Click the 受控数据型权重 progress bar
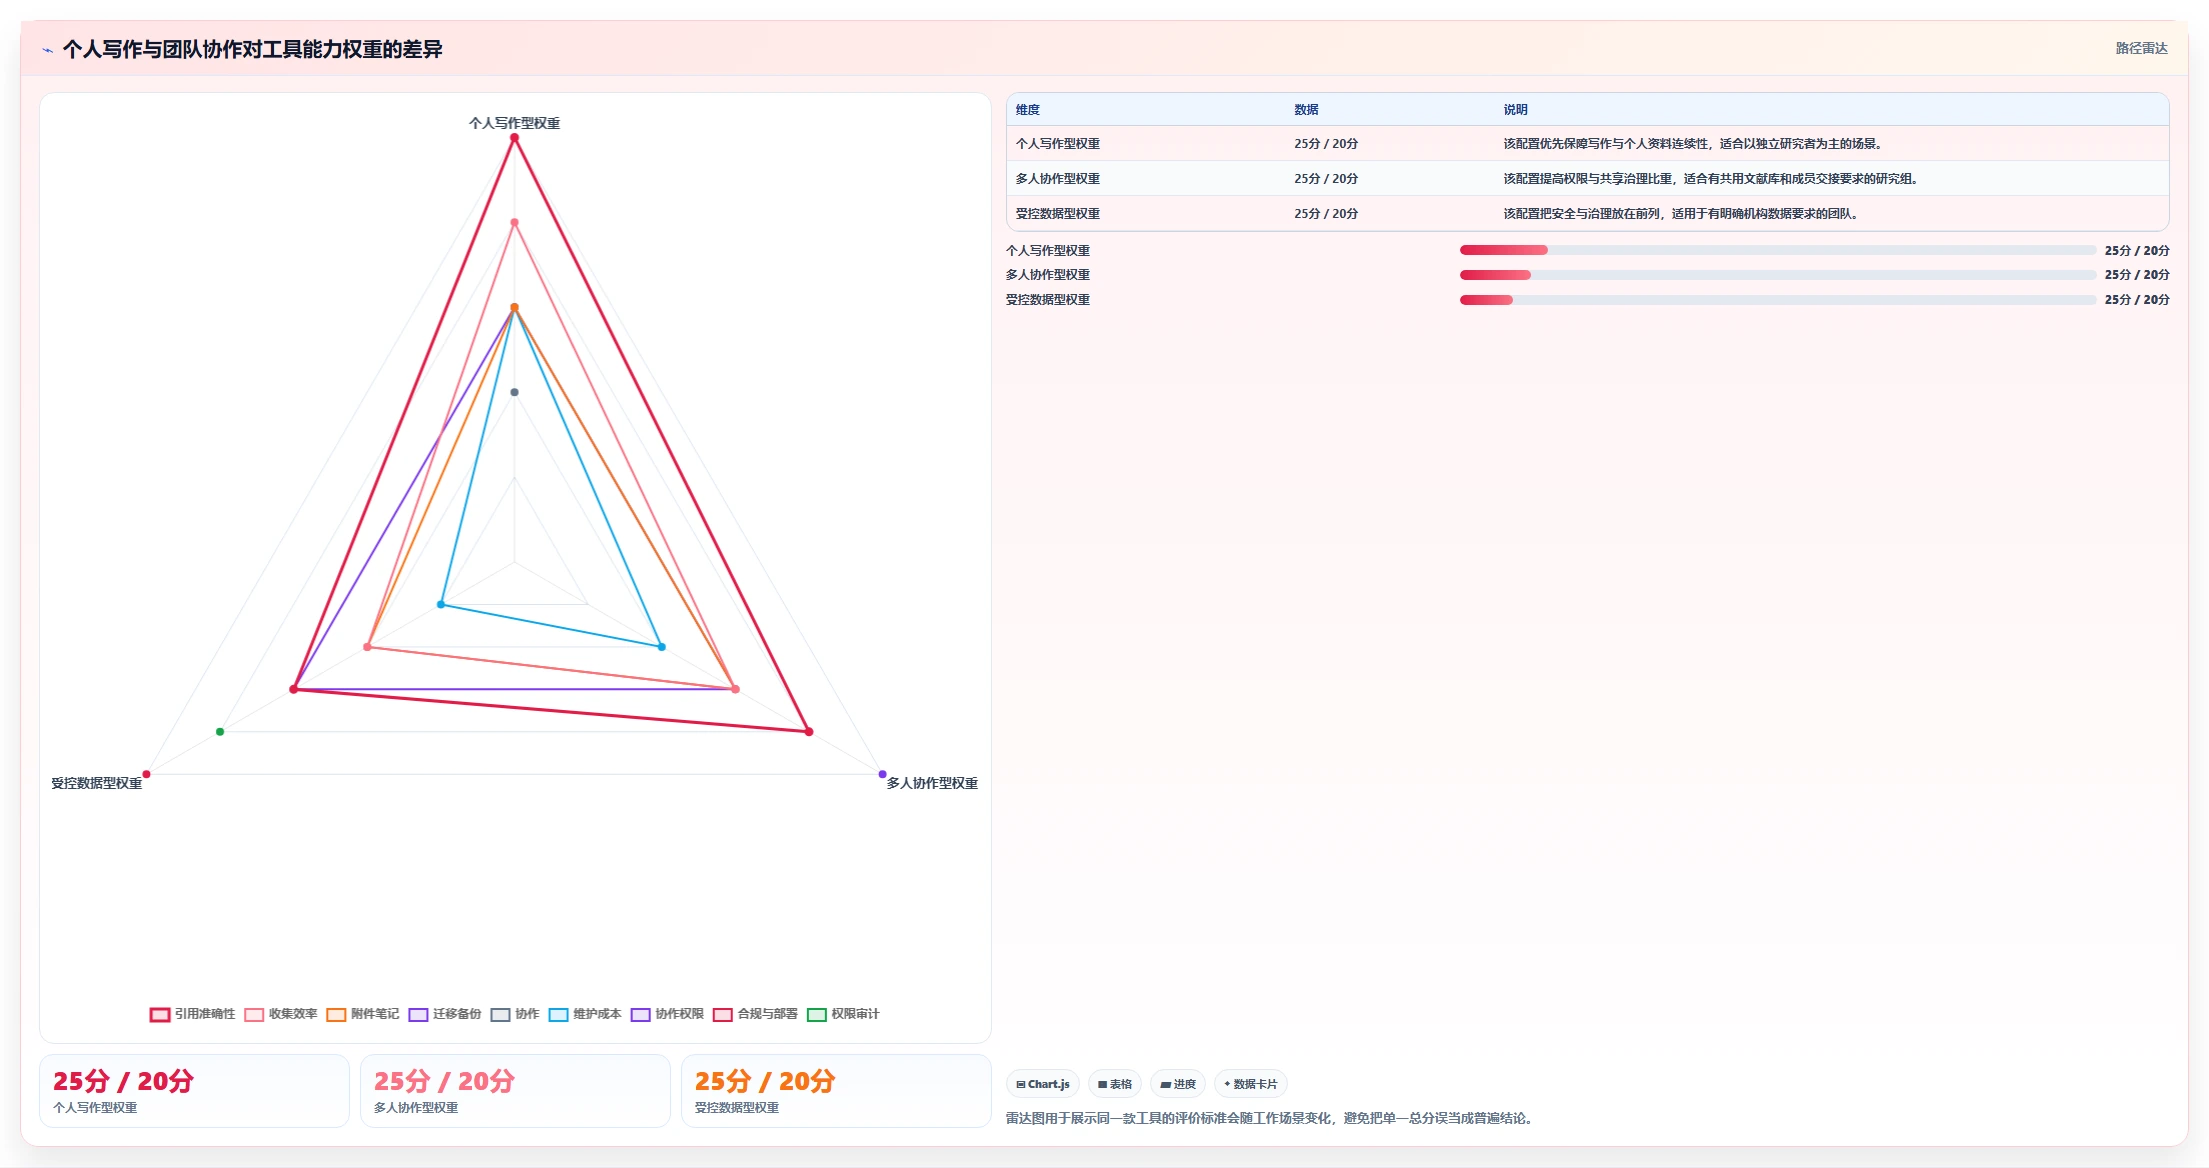 1777,300
